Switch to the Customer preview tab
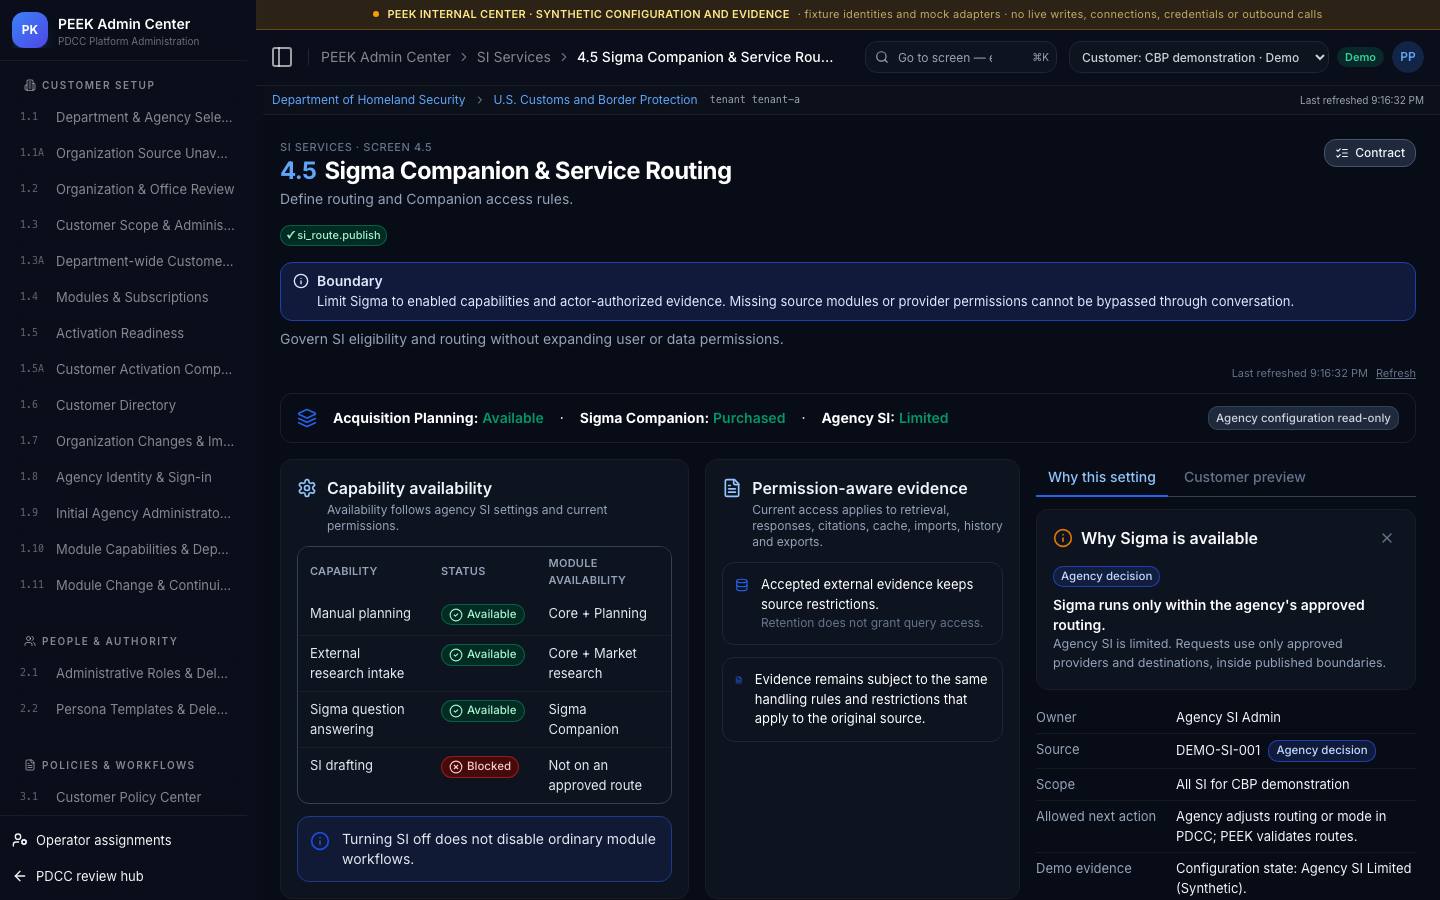 [x=1244, y=477]
